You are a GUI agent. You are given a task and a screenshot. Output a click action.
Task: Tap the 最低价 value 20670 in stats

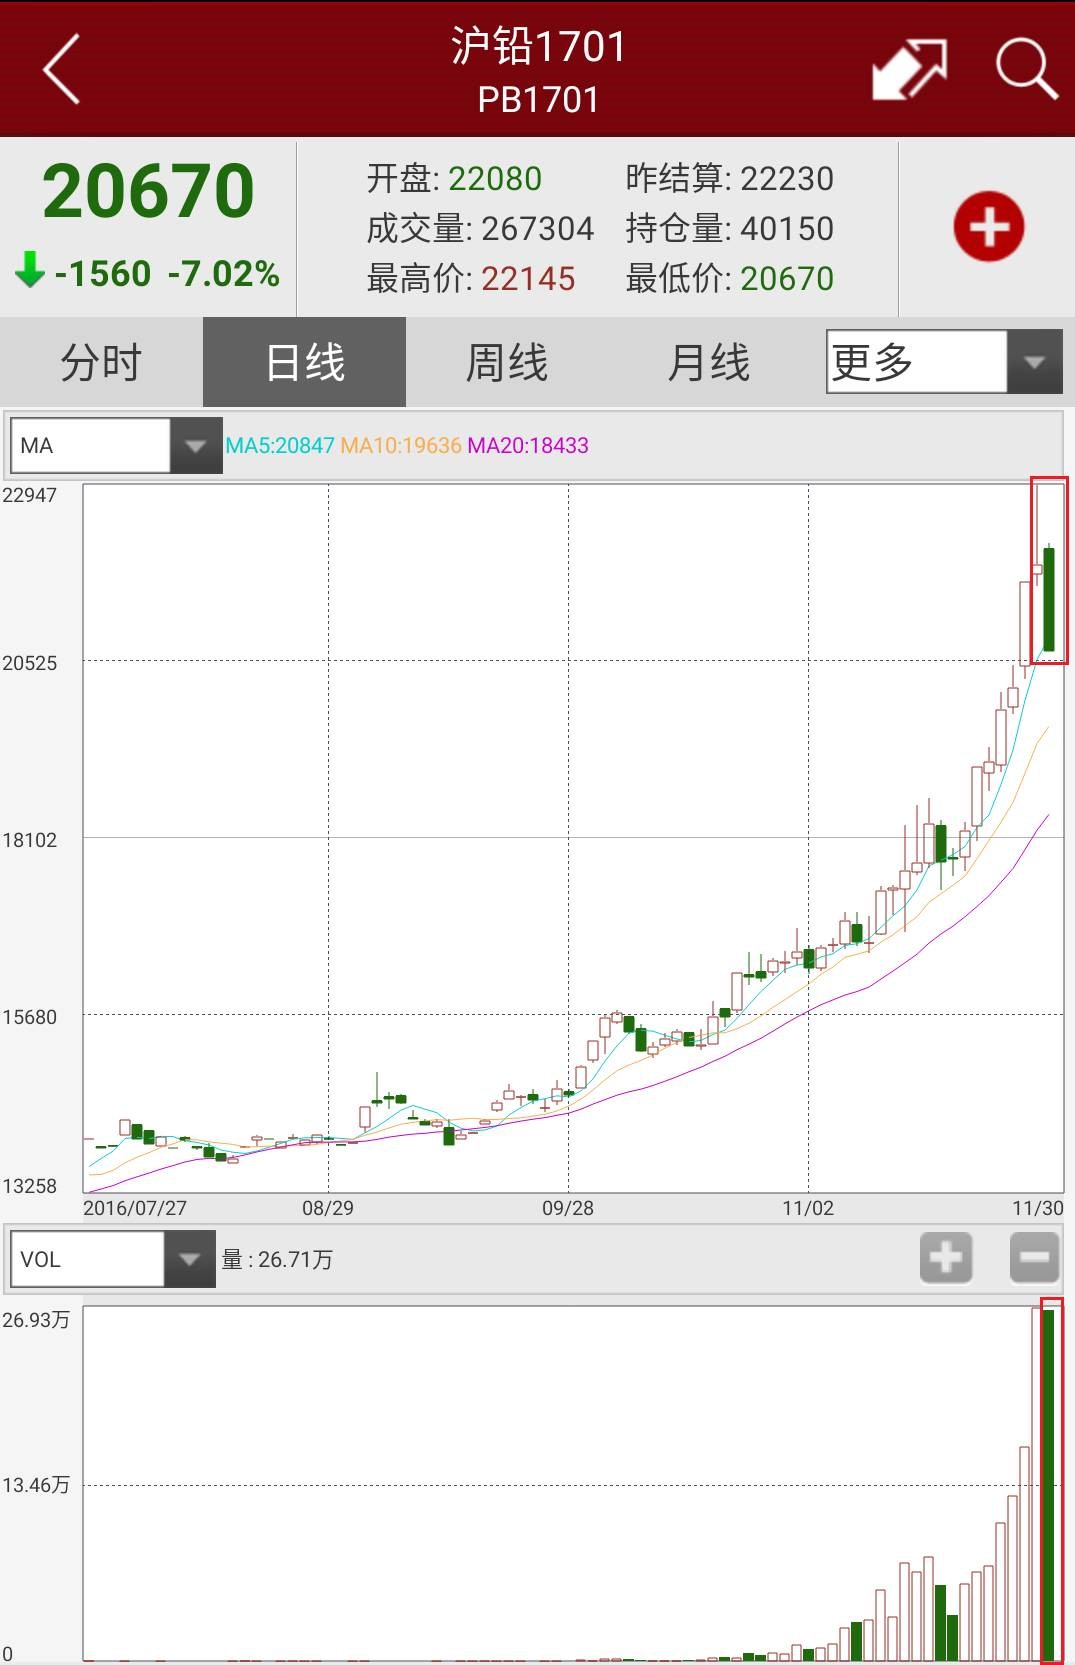(787, 279)
